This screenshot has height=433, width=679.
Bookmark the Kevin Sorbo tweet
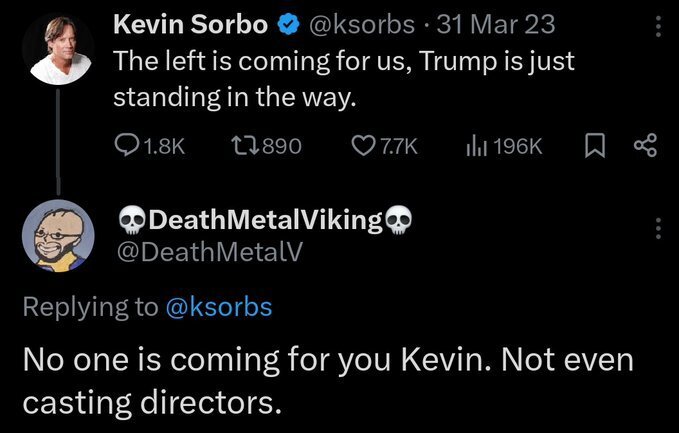(x=594, y=147)
